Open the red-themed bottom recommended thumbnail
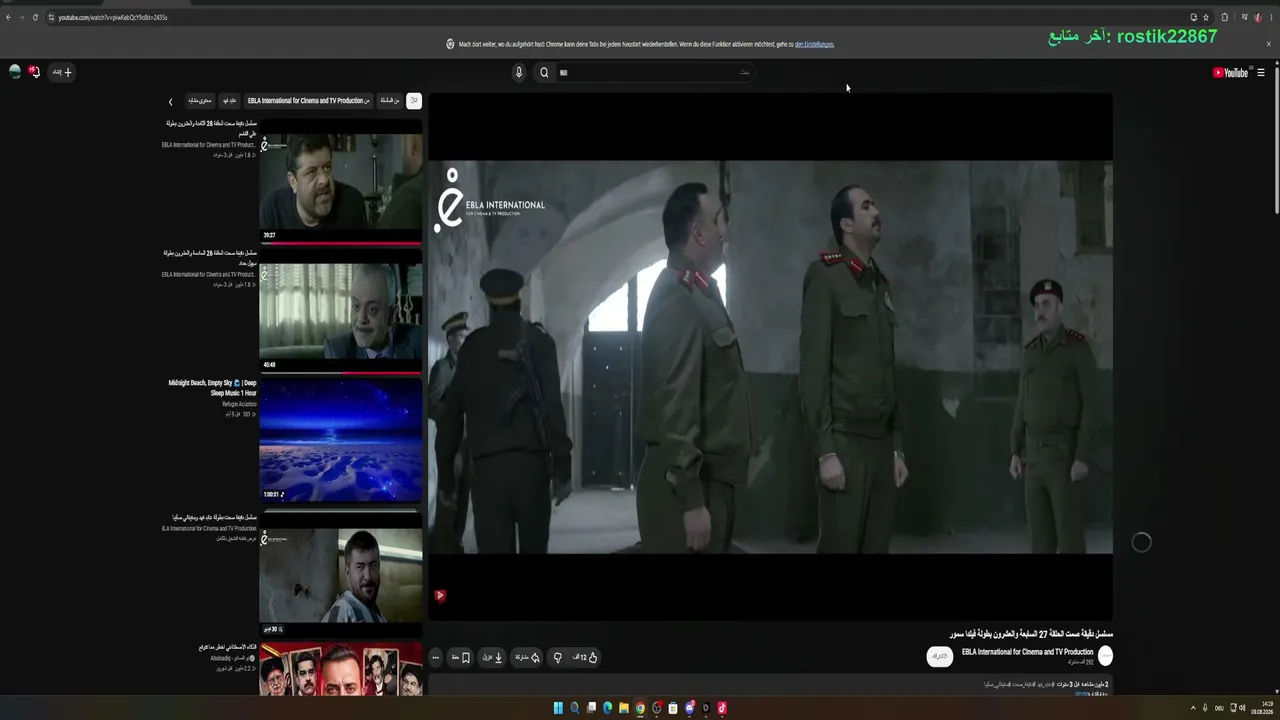The height and width of the screenshot is (720, 1280). click(x=341, y=670)
